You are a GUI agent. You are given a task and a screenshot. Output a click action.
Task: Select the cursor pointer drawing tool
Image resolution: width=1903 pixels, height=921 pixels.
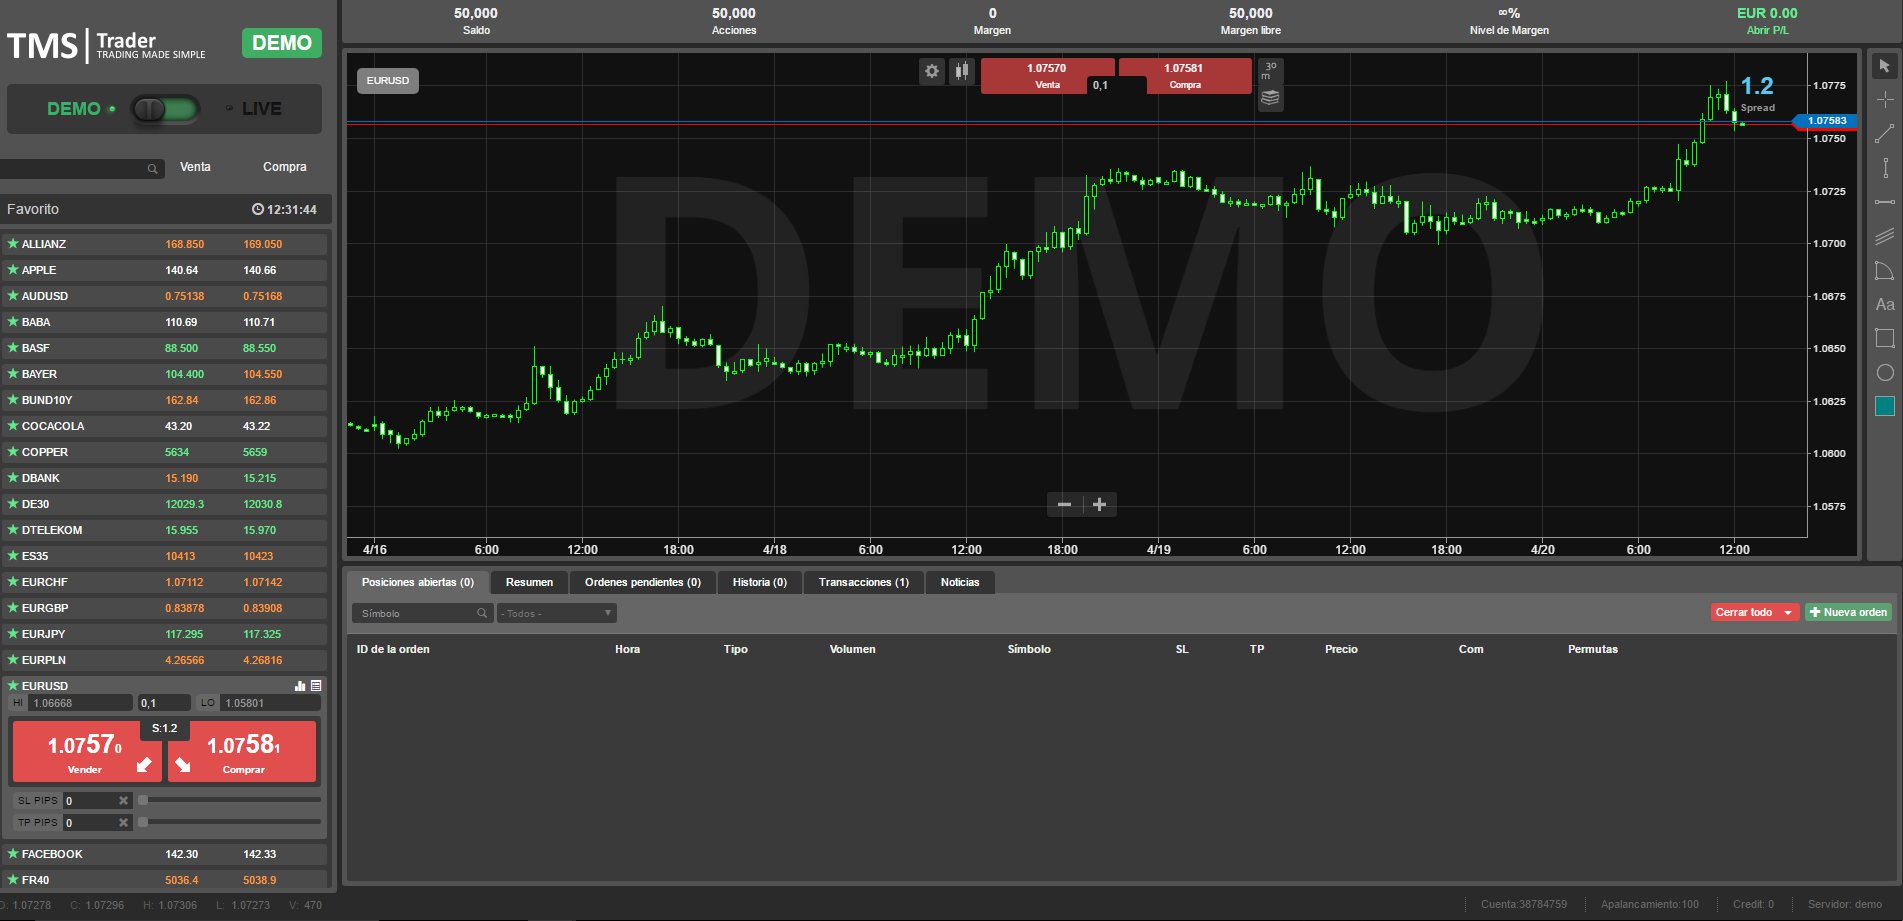[1884, 66]
